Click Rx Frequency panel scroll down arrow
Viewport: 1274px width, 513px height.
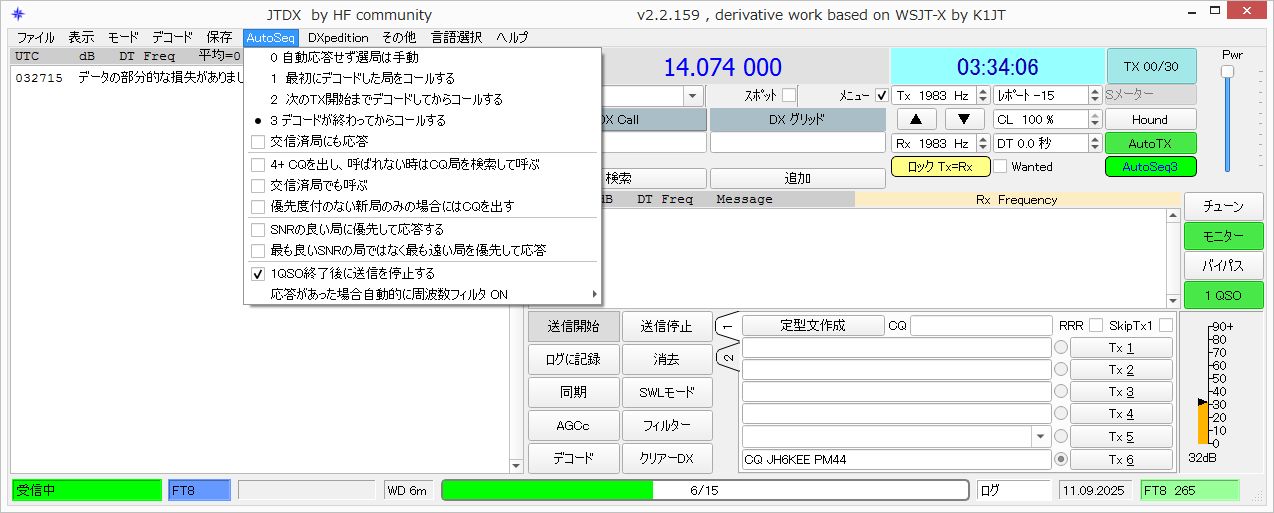(1173, 300)
